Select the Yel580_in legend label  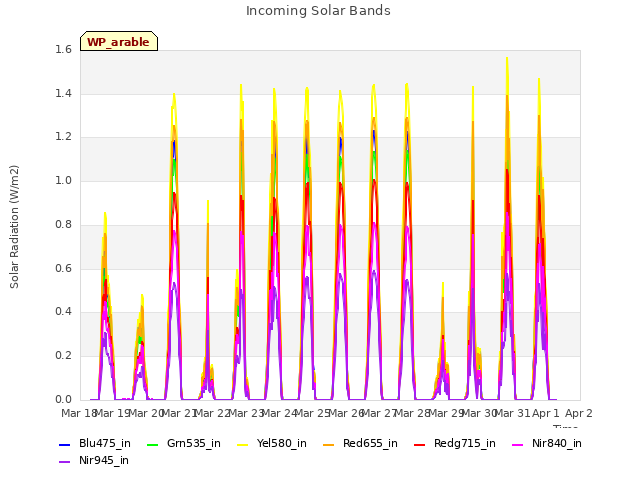click(282, 444)
